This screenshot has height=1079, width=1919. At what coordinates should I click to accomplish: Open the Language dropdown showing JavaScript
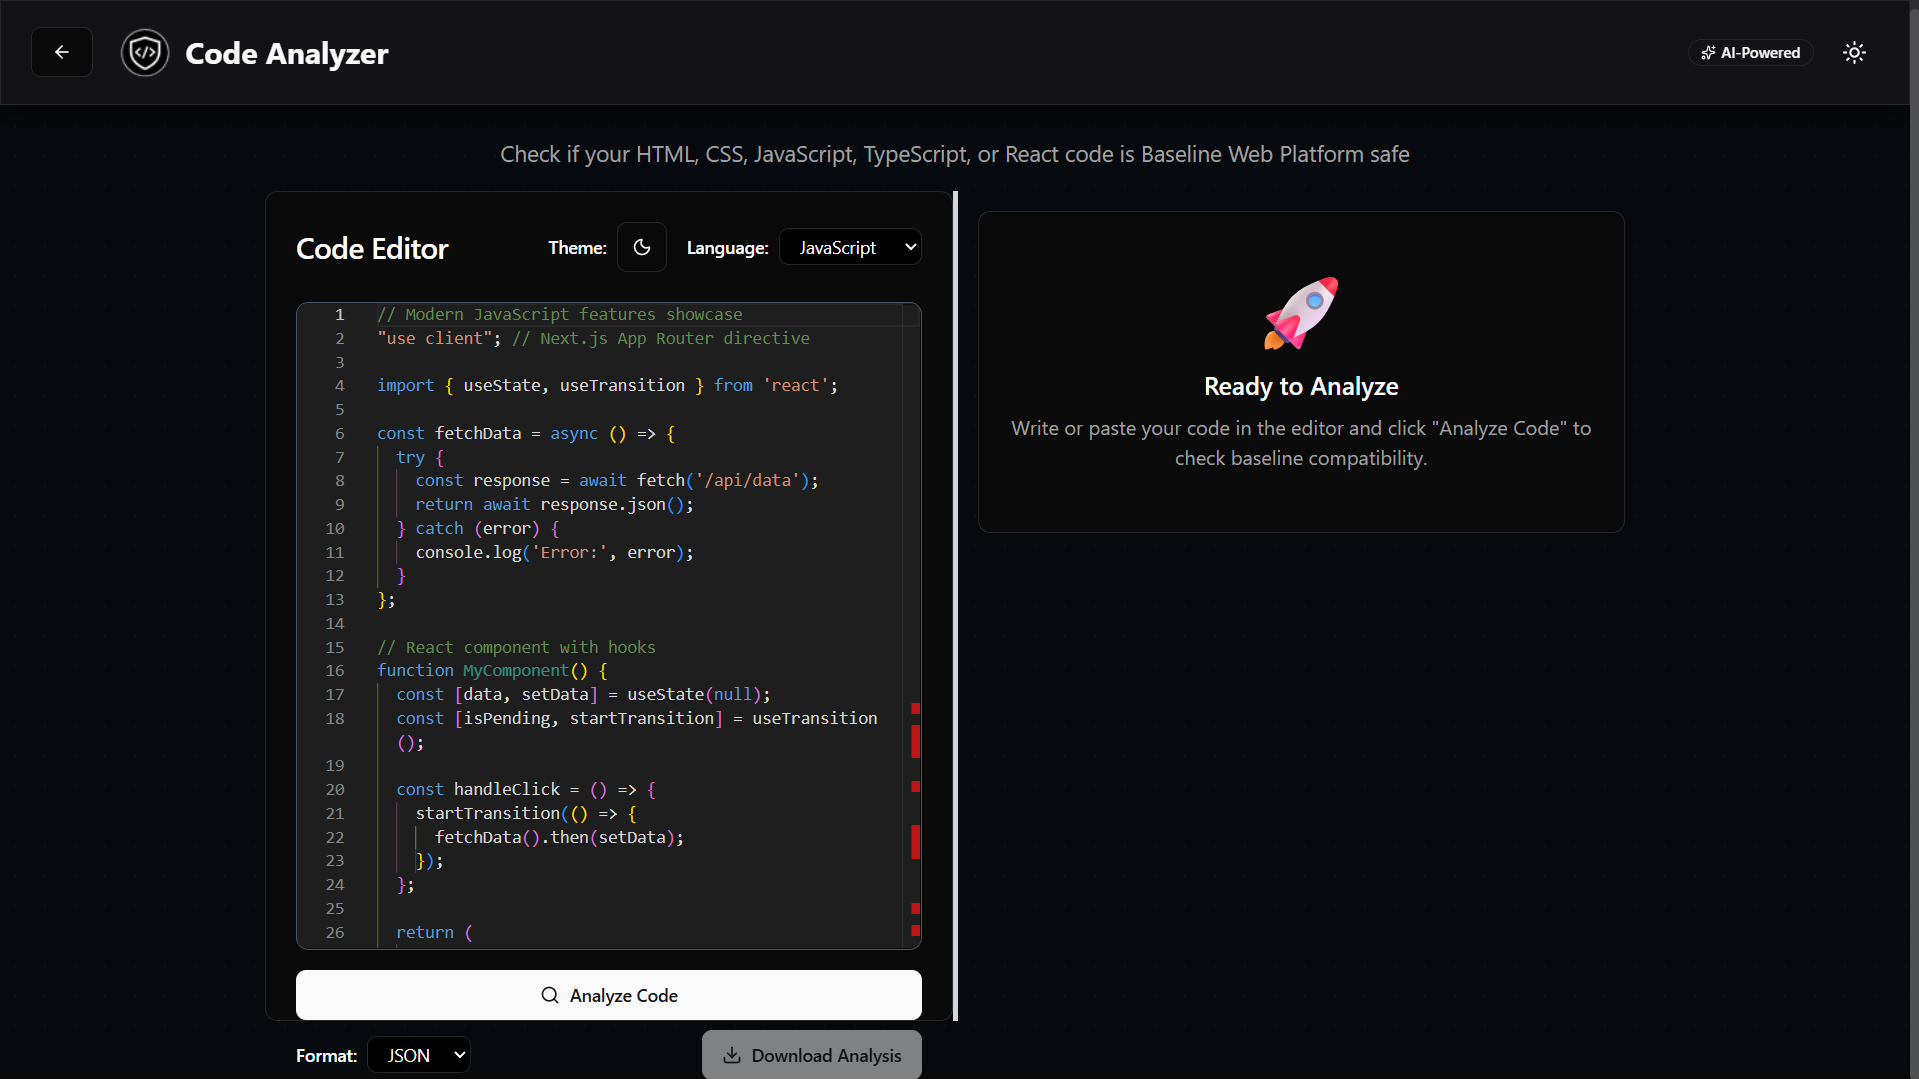(850, 247)
